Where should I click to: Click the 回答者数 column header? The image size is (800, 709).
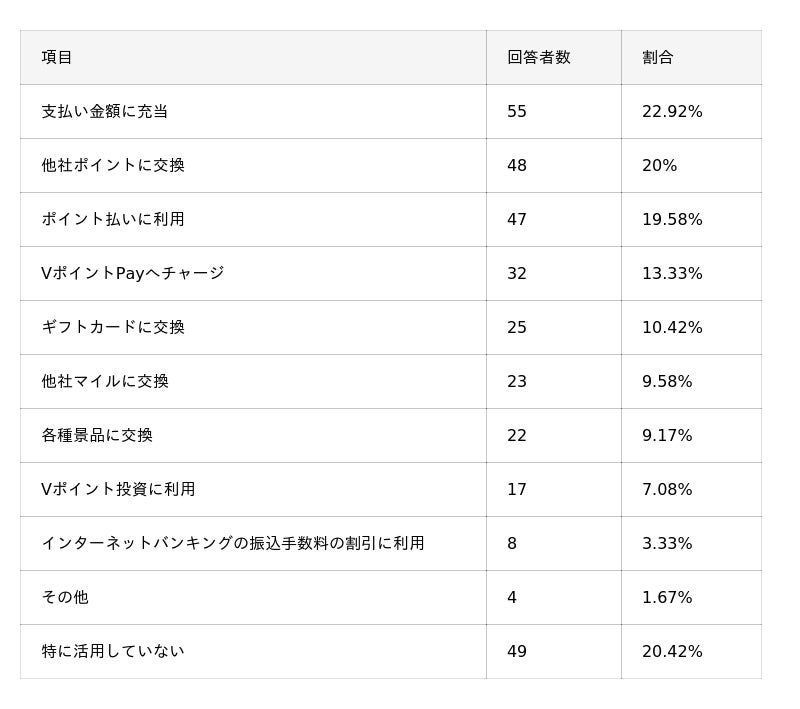pos(538,58)
